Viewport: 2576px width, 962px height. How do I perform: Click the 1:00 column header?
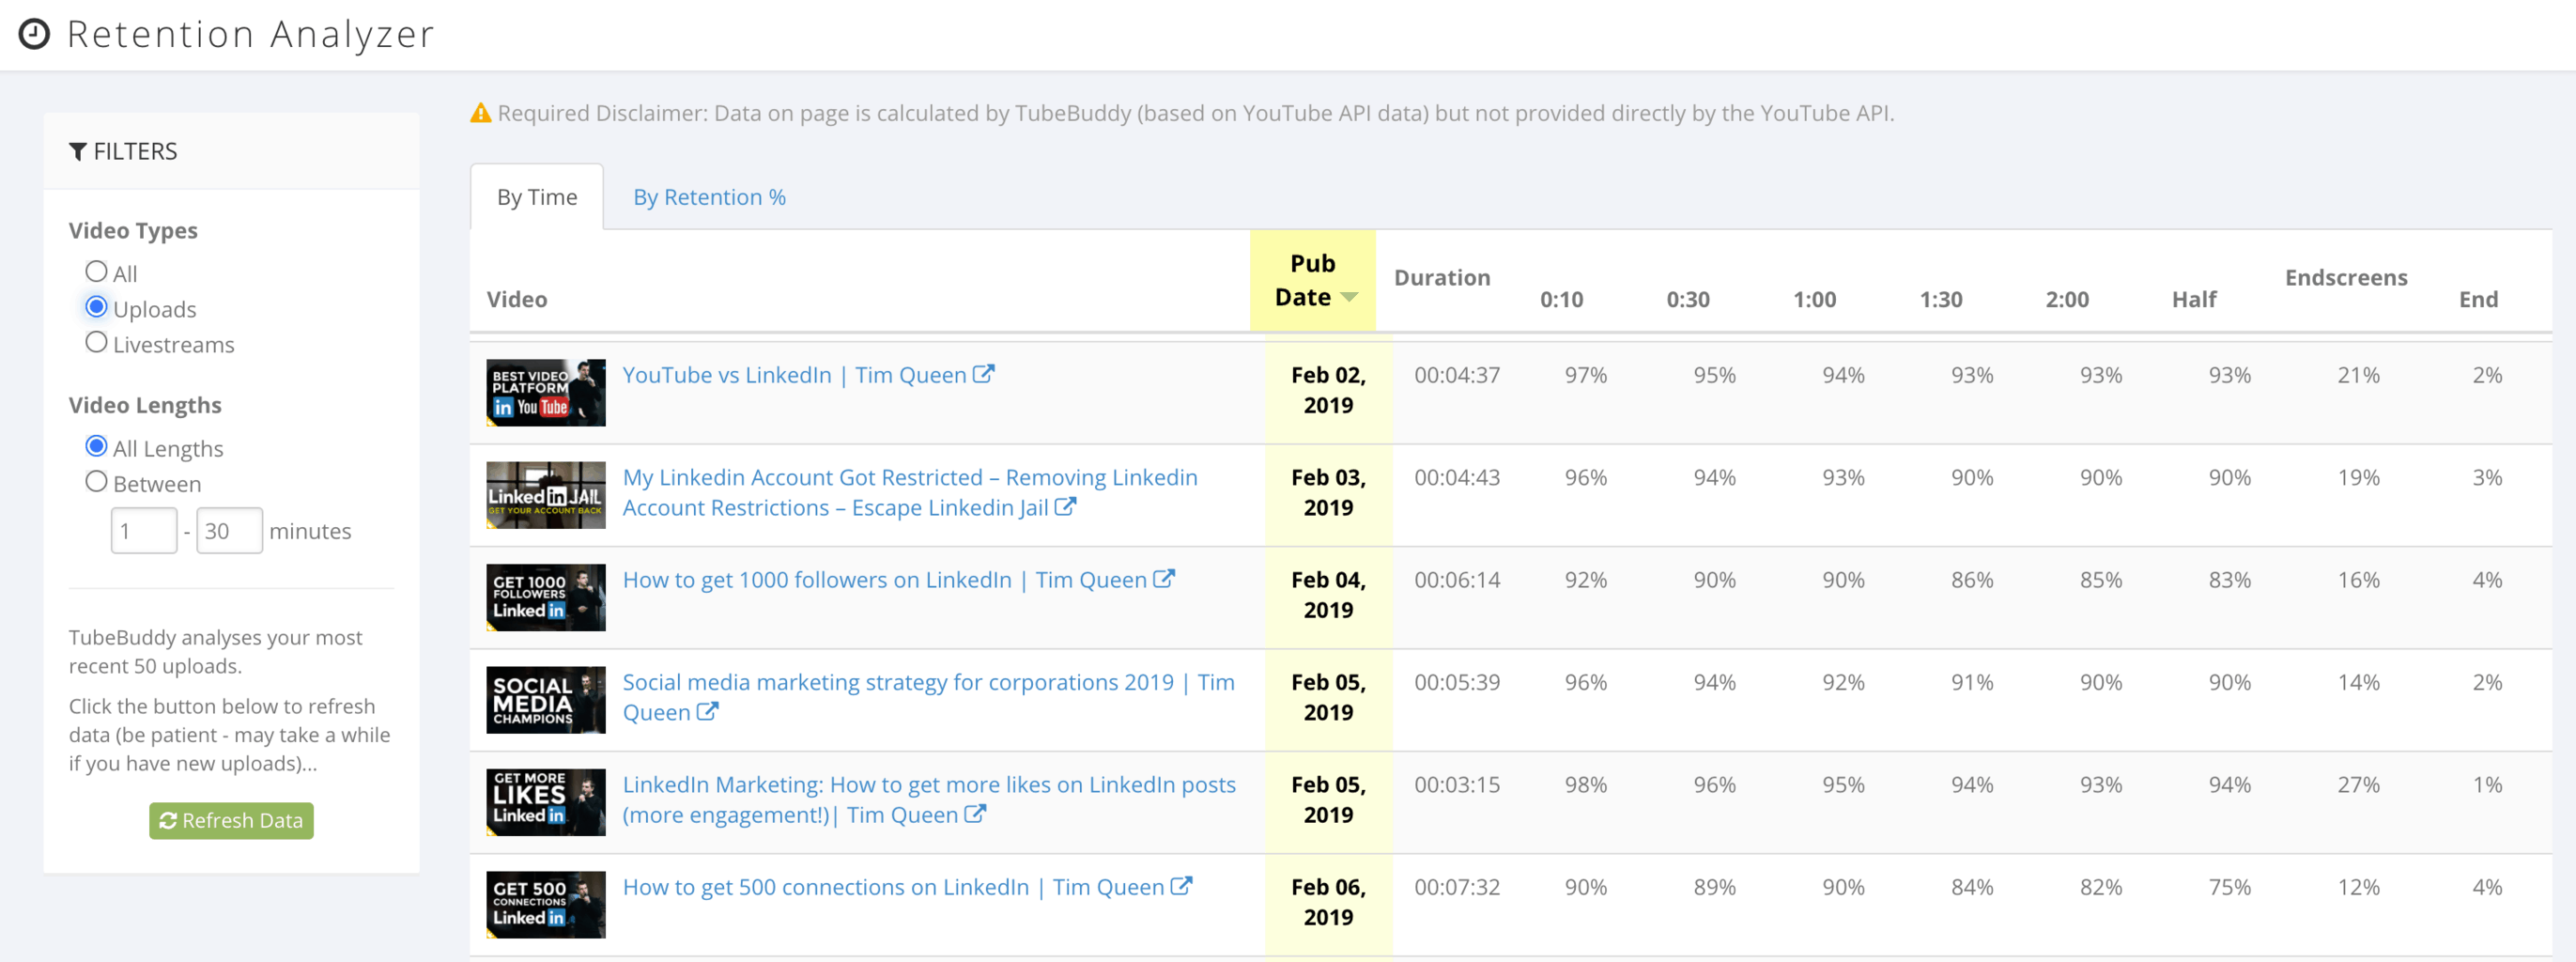coord(1814,299)
